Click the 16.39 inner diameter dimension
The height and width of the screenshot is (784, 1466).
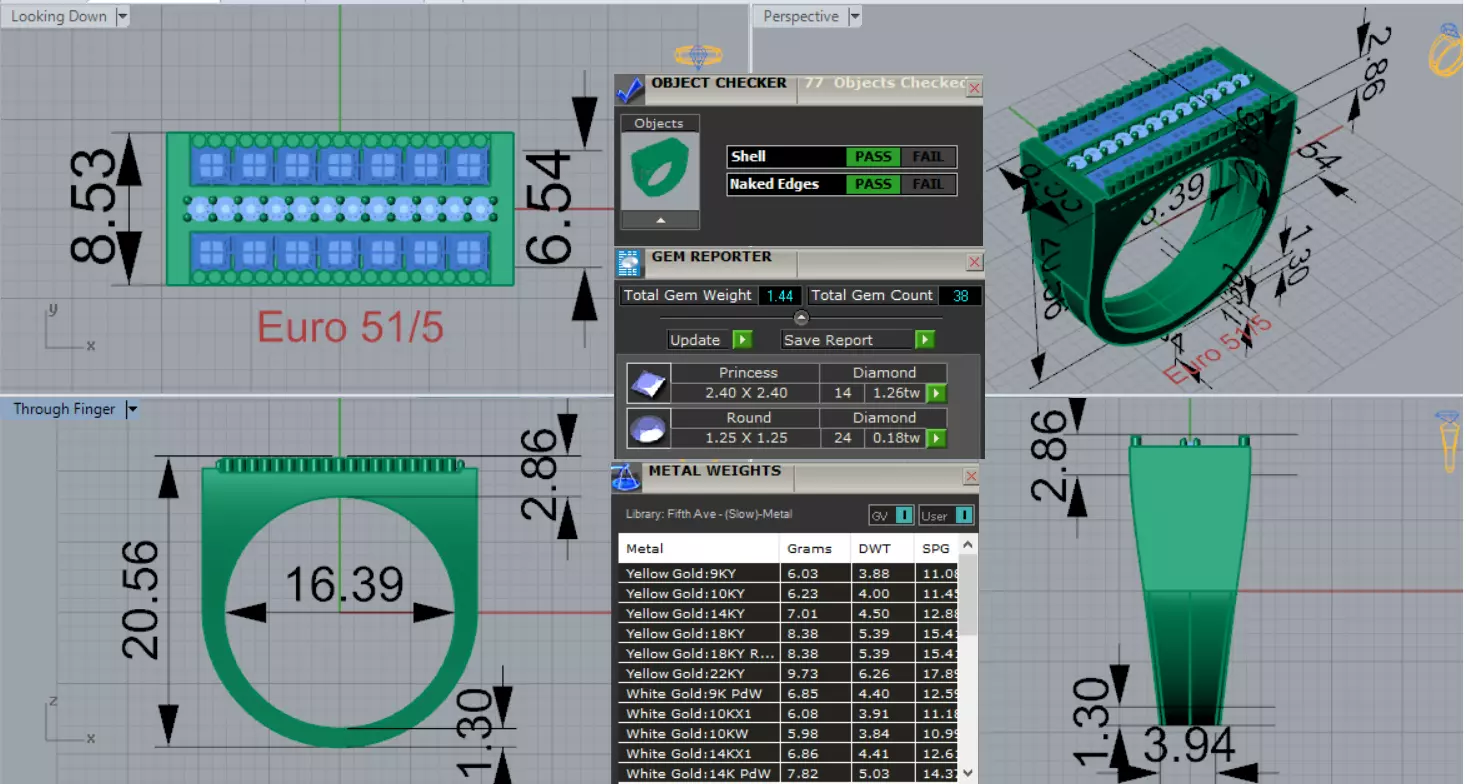pyautogui.click(x=343, y=586)
